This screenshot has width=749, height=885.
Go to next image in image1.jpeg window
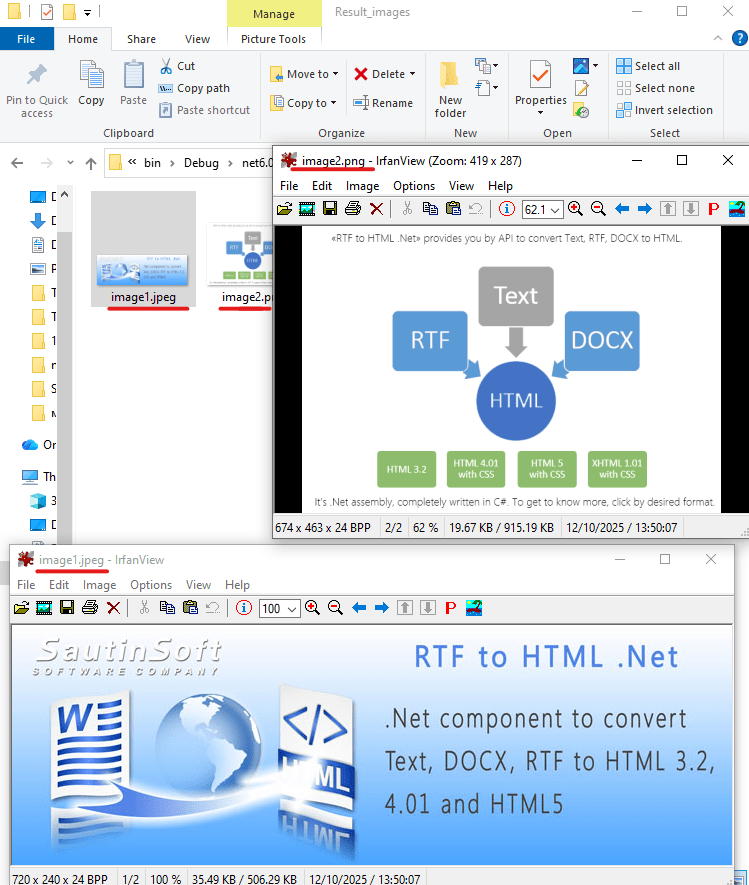coord(382,608)
